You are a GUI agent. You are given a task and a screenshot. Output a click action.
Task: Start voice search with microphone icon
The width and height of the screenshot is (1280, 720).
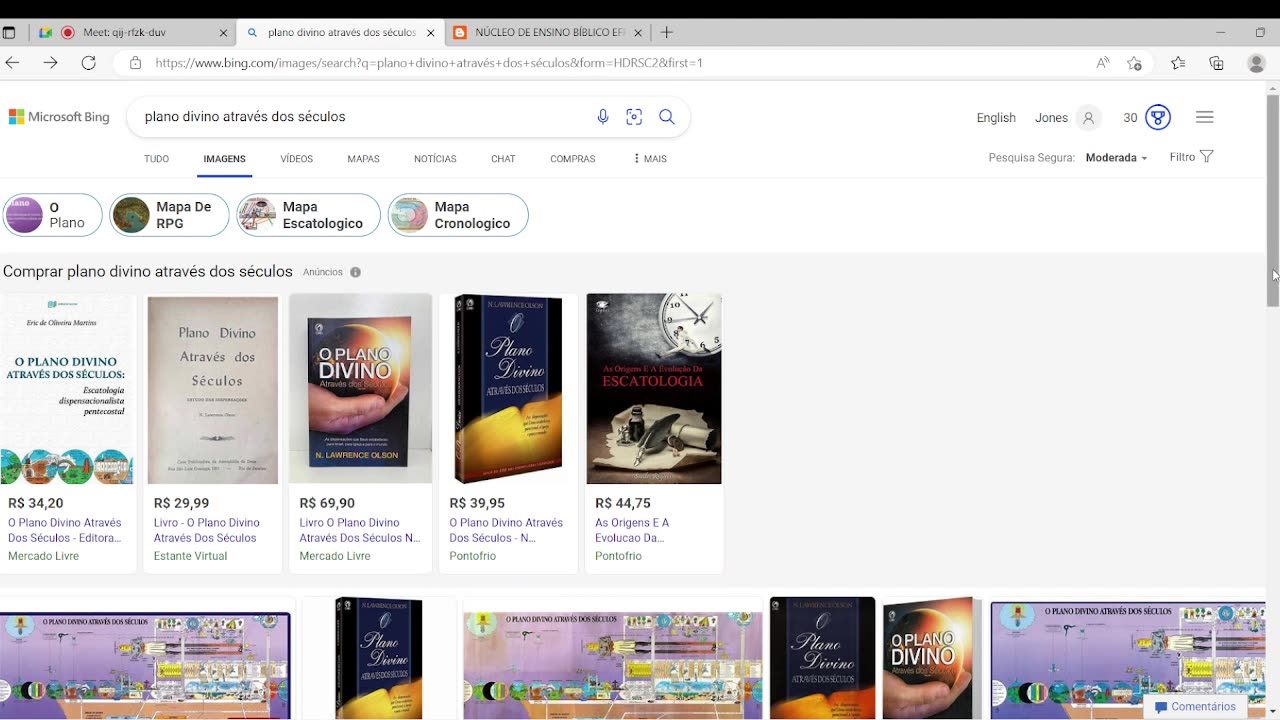tap(603, 117)
